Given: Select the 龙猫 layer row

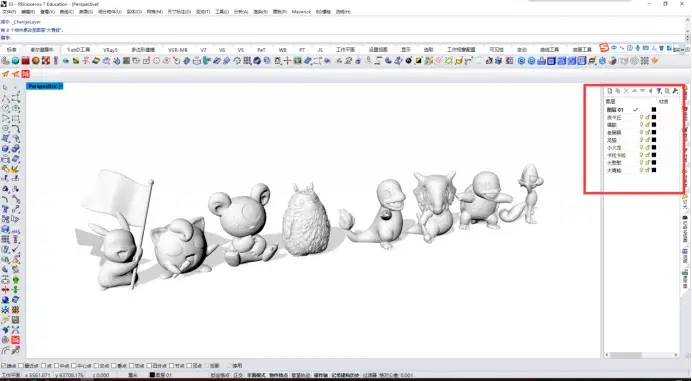Looking at the screenshot, I should (x=642, y=140).
